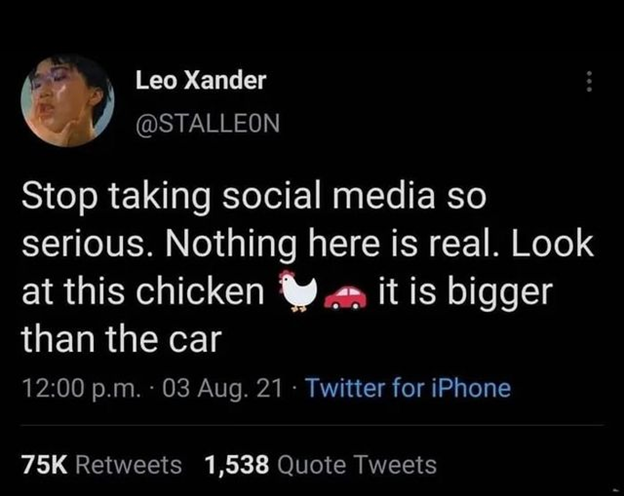Open the Twitter for iPhone source link
624x496 pixels.
408,387
